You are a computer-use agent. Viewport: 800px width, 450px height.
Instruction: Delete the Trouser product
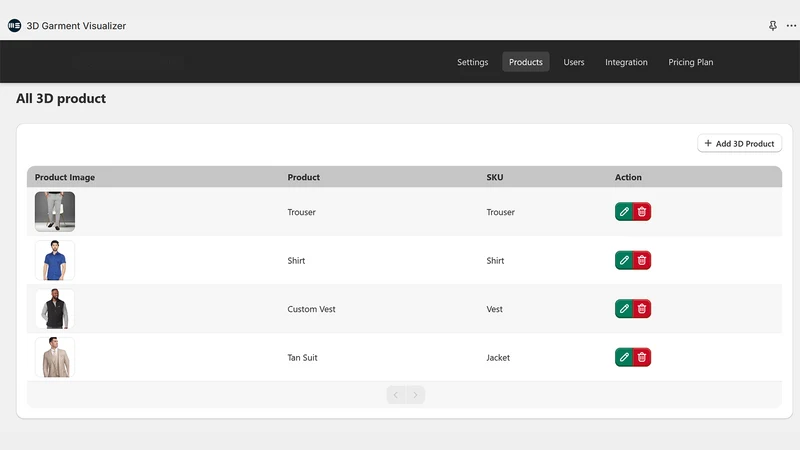pos(642,212)
